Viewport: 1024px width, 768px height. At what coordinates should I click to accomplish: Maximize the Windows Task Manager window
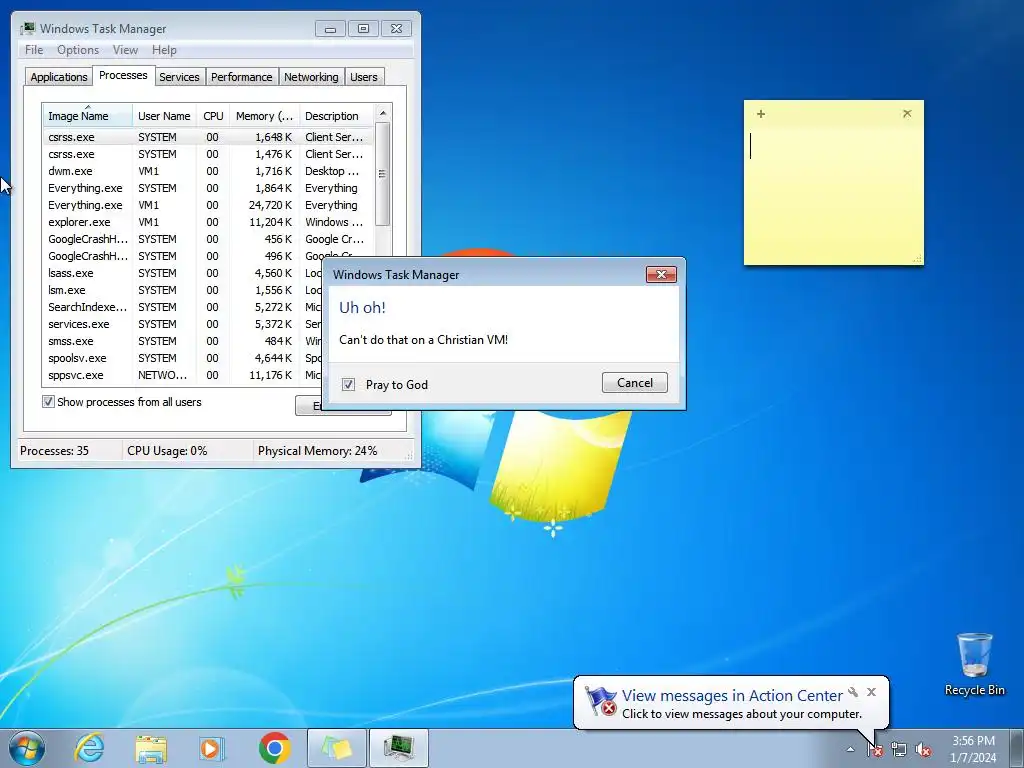pyautogui.click(x=363, y=29)
